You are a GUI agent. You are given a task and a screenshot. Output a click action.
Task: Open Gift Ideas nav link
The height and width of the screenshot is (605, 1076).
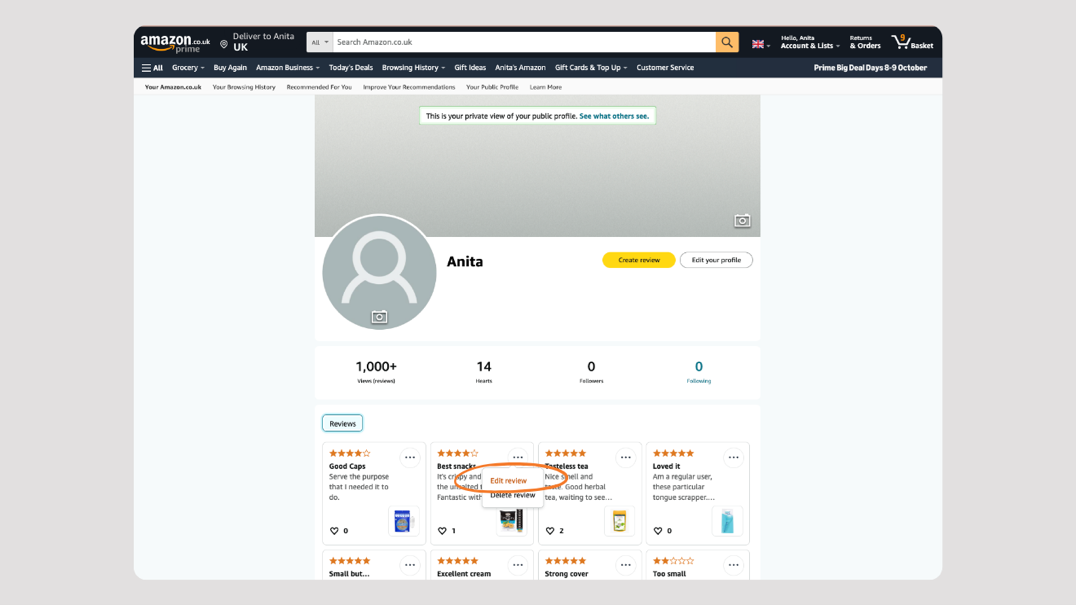(x=470, y=68)
